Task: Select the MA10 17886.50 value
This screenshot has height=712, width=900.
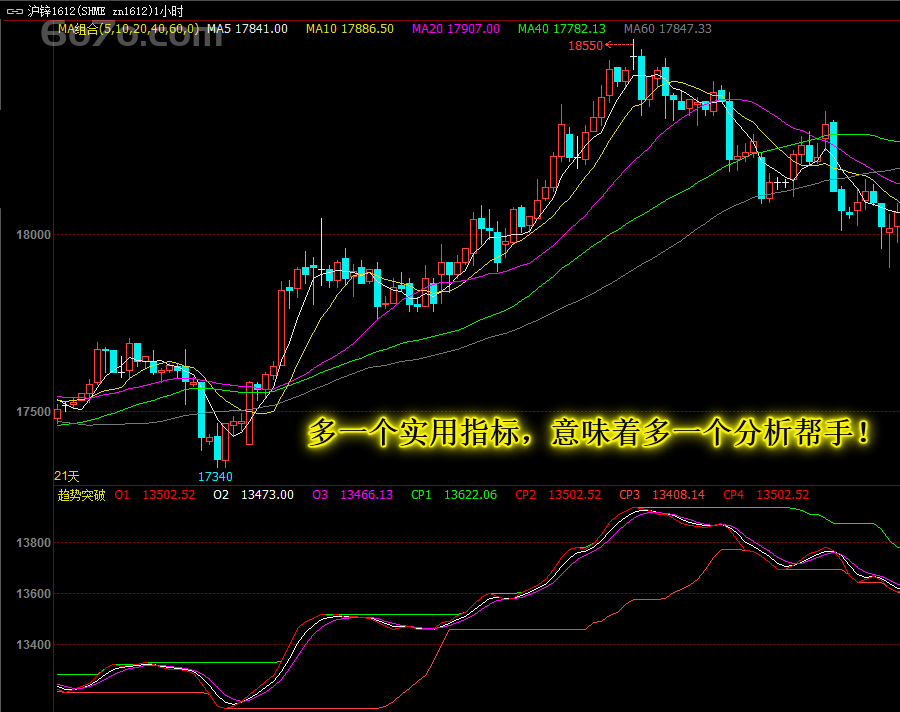Action: click(350, 29)
